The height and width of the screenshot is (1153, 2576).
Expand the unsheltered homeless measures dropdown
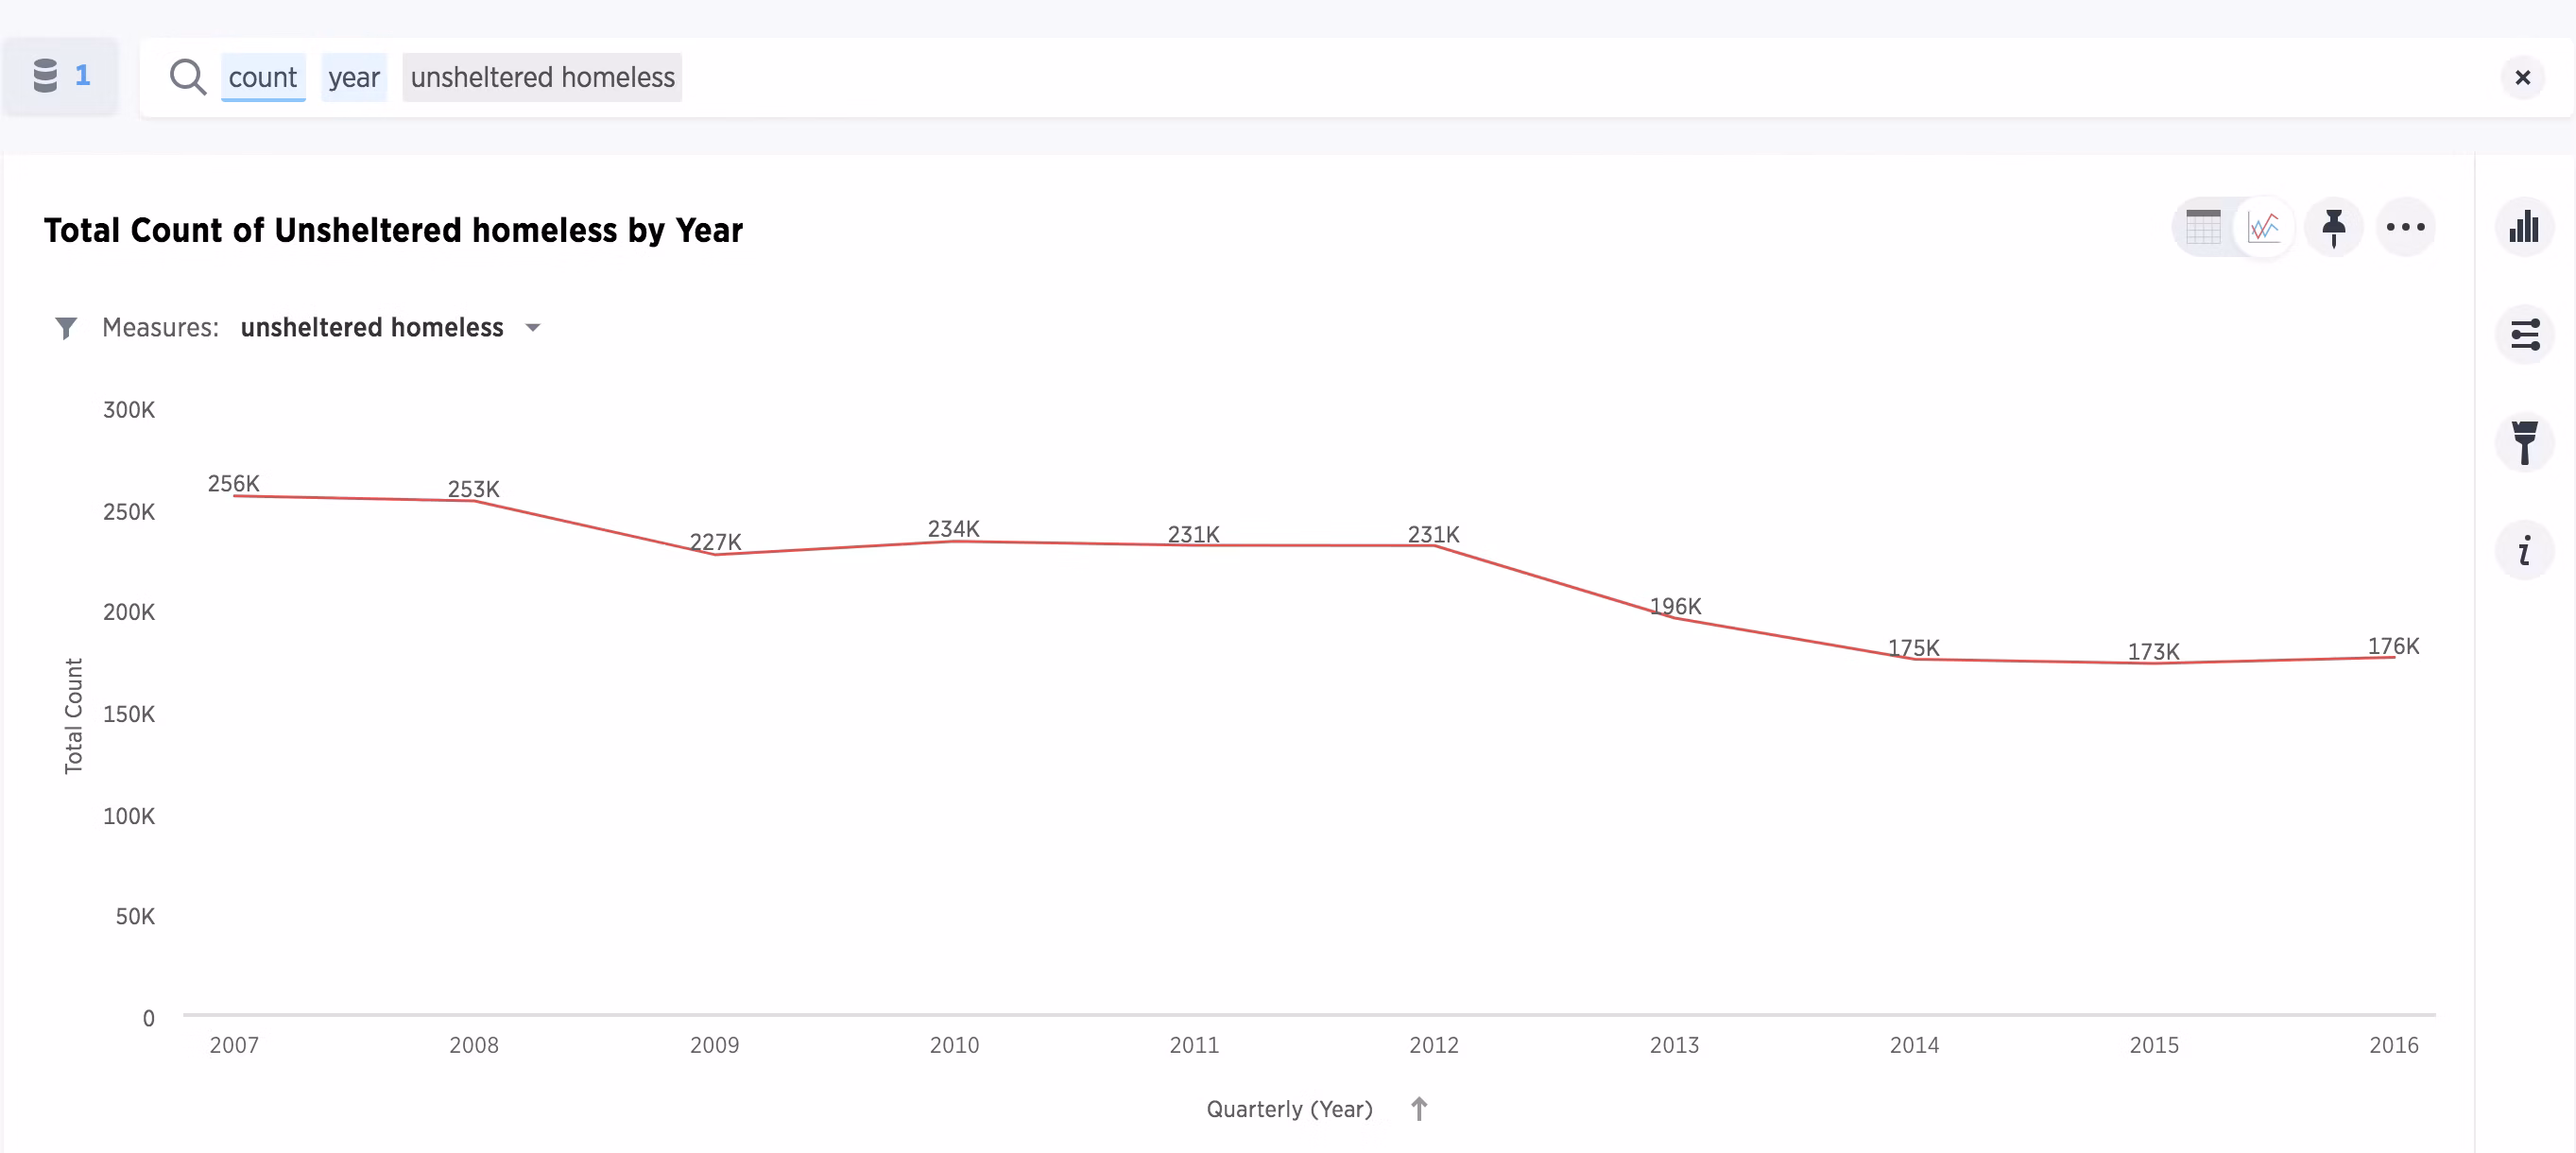click(533, 328)
